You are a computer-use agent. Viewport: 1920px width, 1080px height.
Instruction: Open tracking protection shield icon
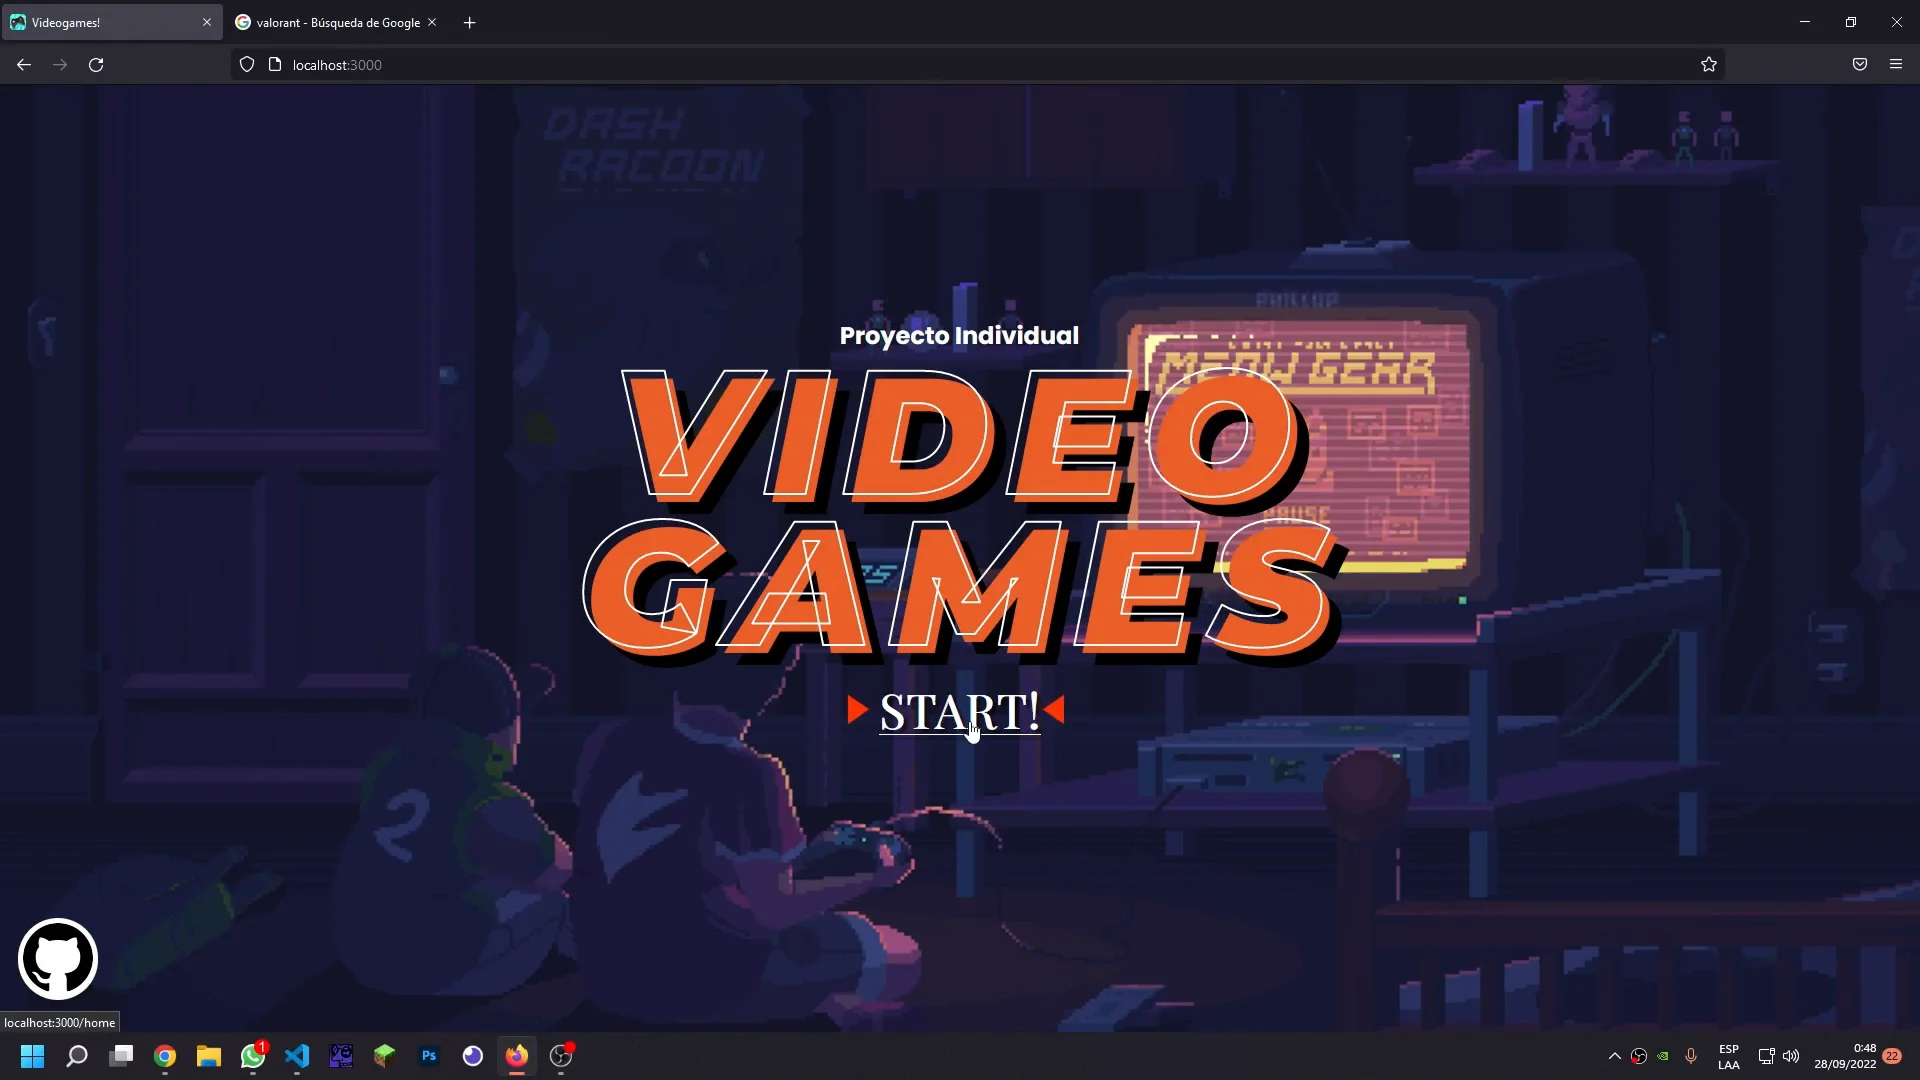pos(247,65)
